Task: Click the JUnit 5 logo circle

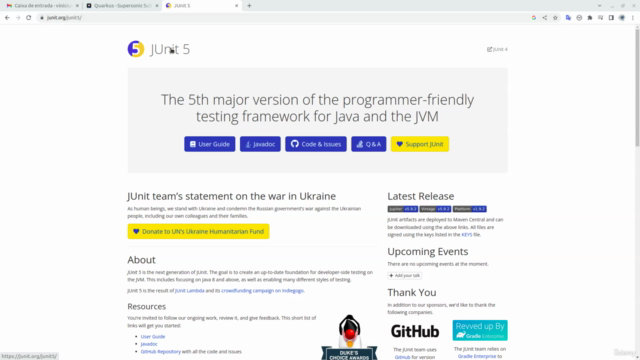Action: [136, 49]
